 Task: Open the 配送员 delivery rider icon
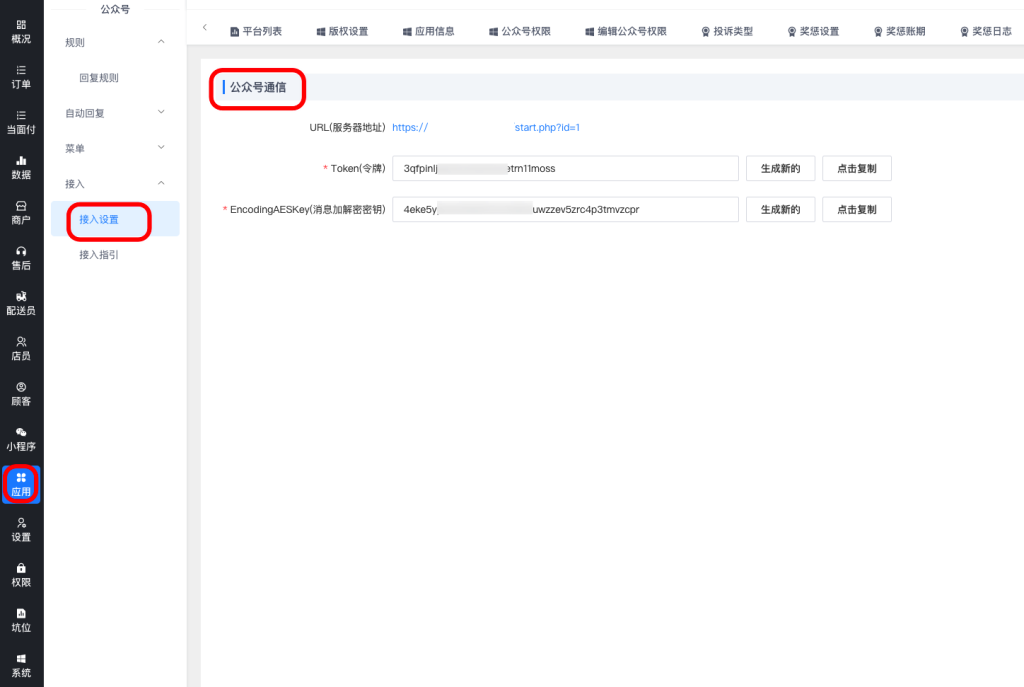(x=21, y=296)
